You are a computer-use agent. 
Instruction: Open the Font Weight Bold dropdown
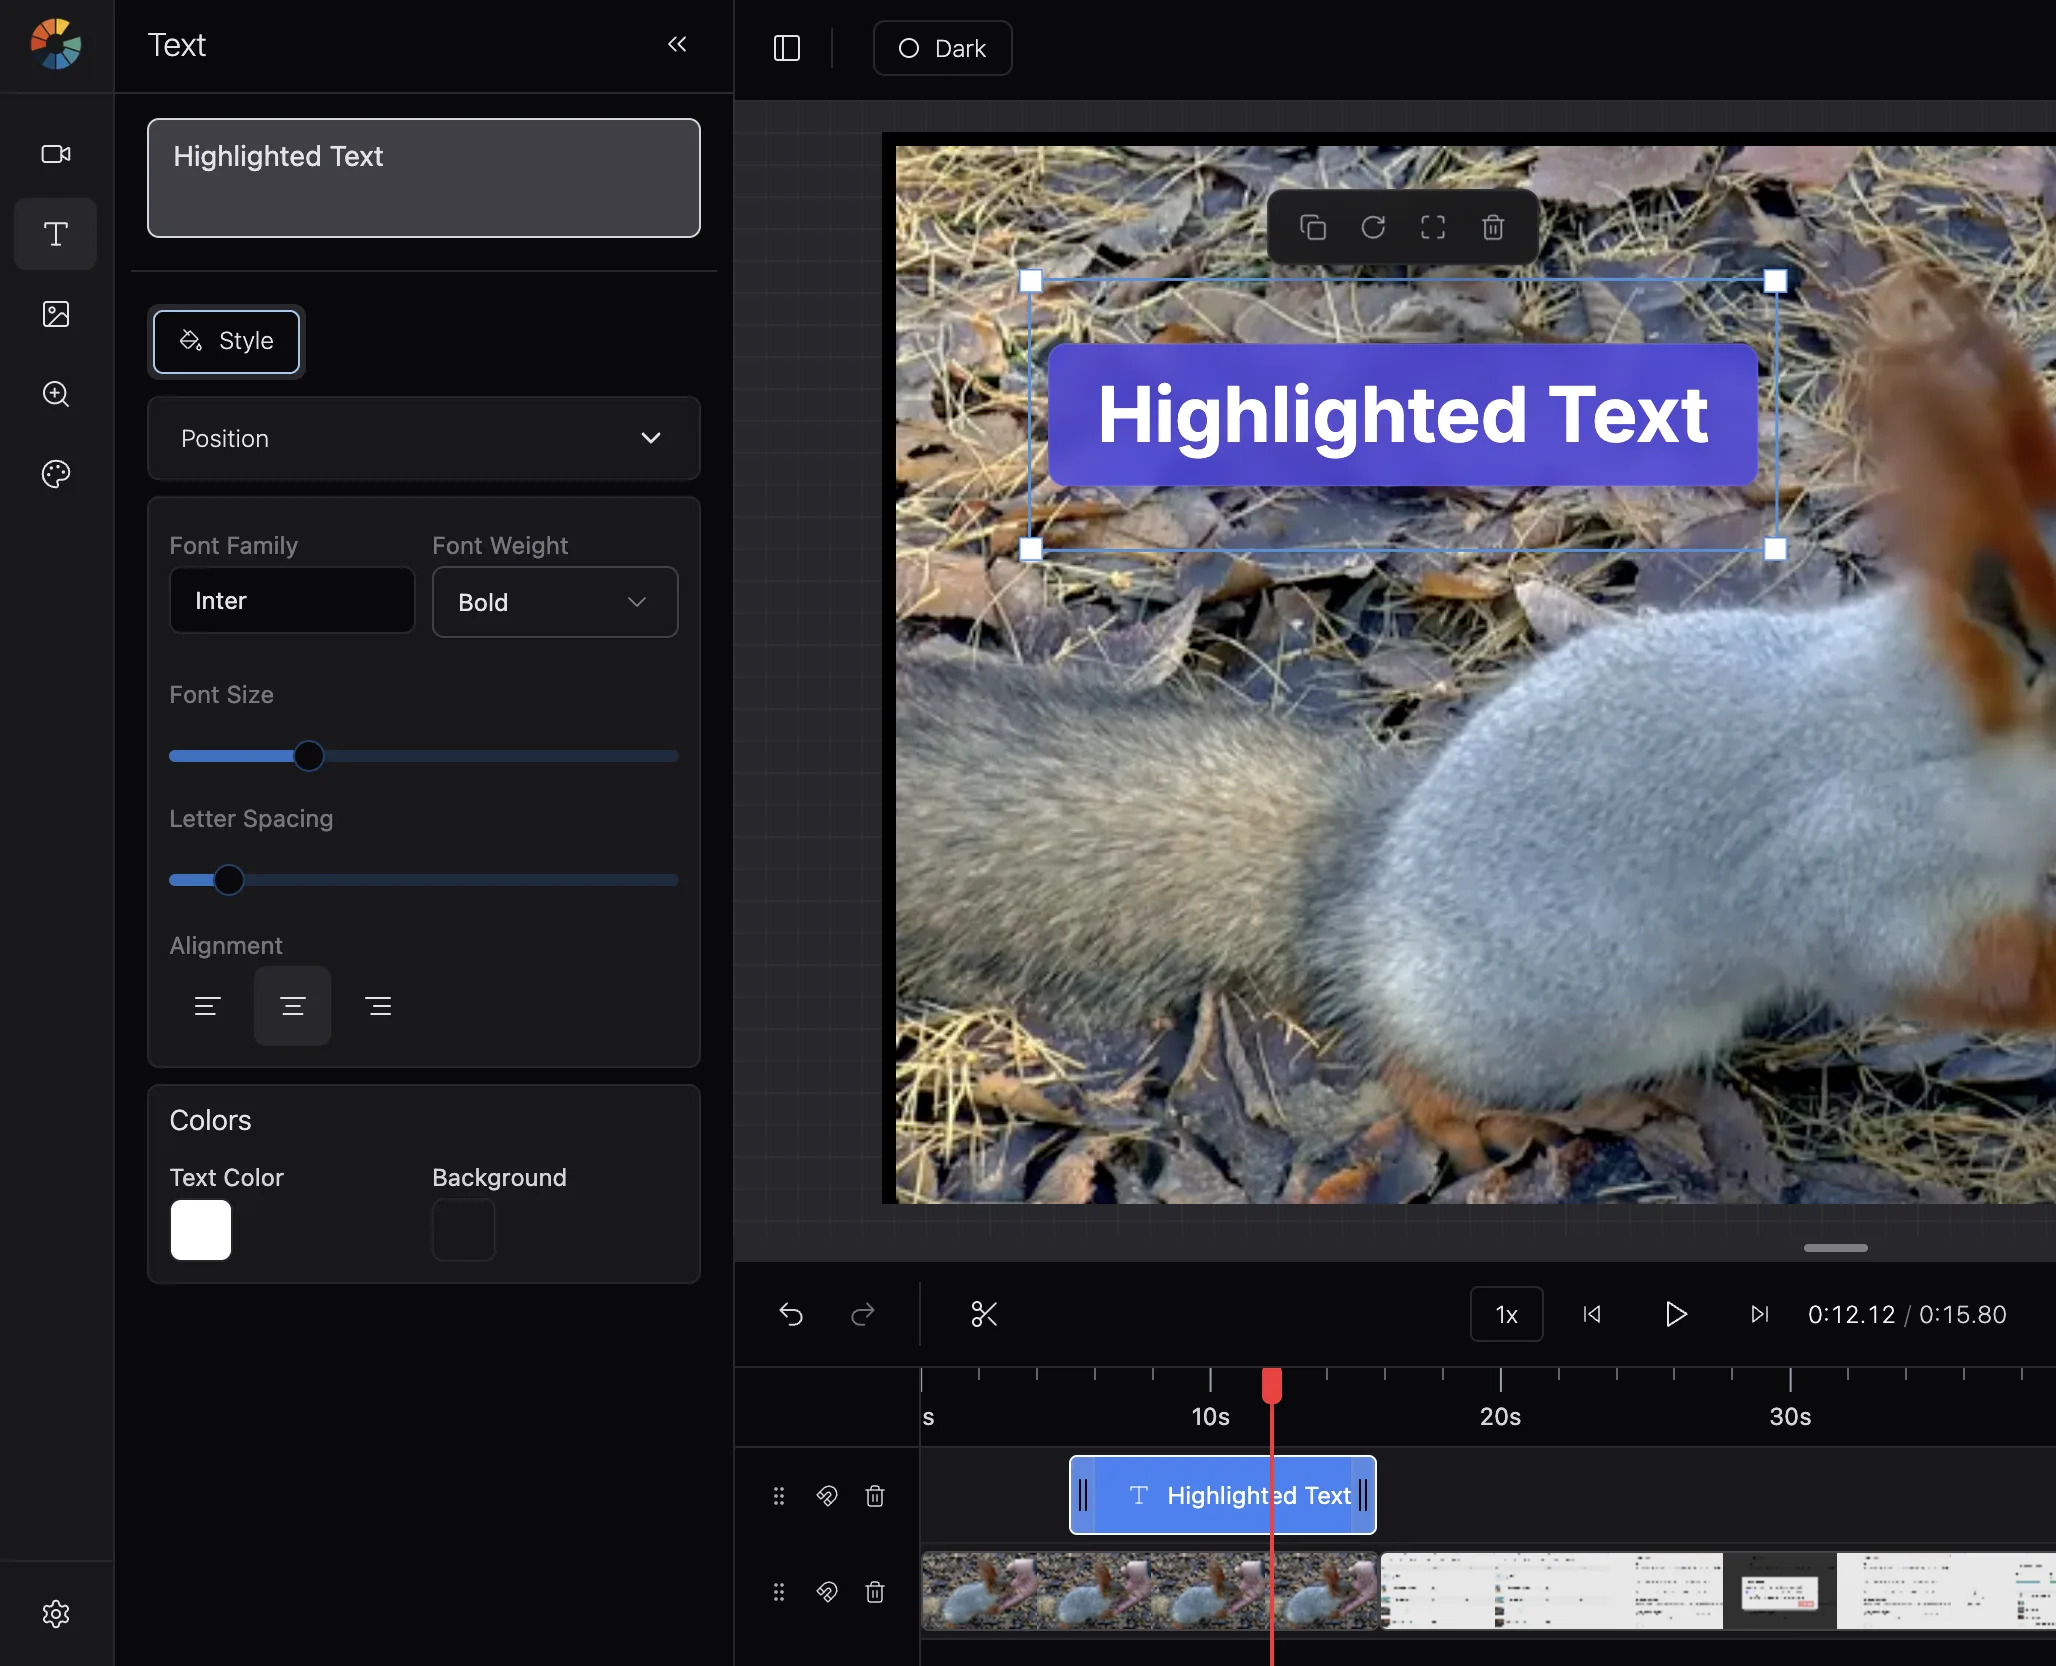coord(555,602)
